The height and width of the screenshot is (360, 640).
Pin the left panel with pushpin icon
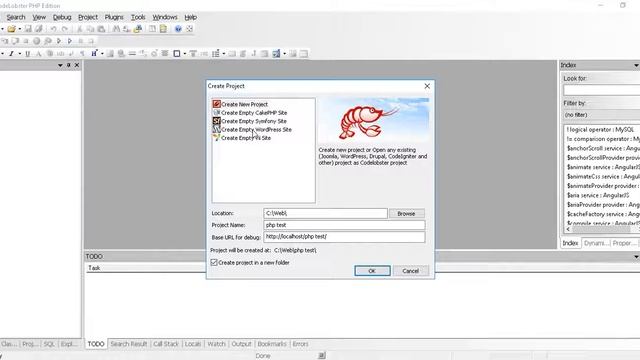[69, 65]
